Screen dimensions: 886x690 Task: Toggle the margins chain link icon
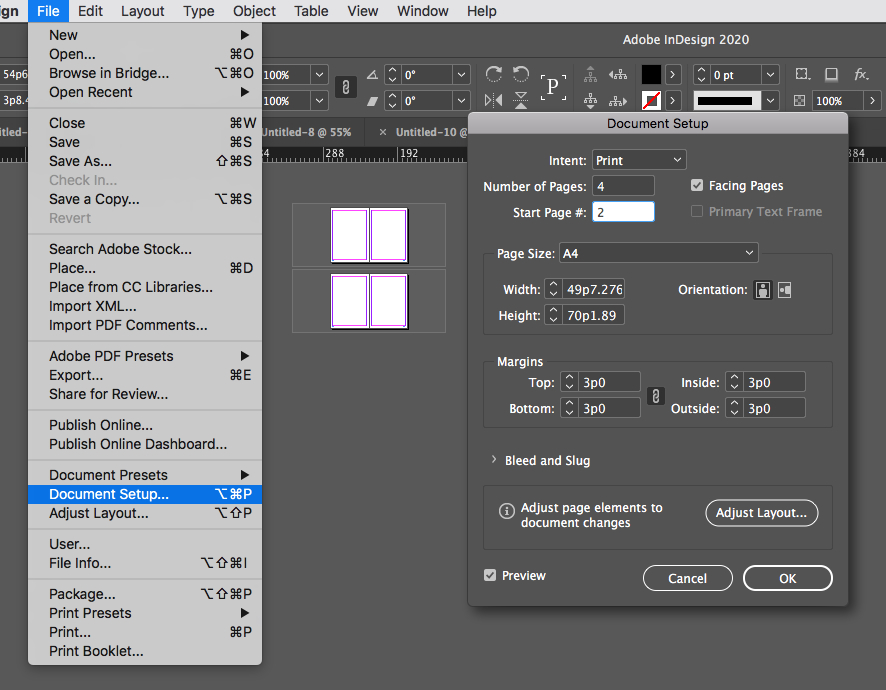[655, 396]
